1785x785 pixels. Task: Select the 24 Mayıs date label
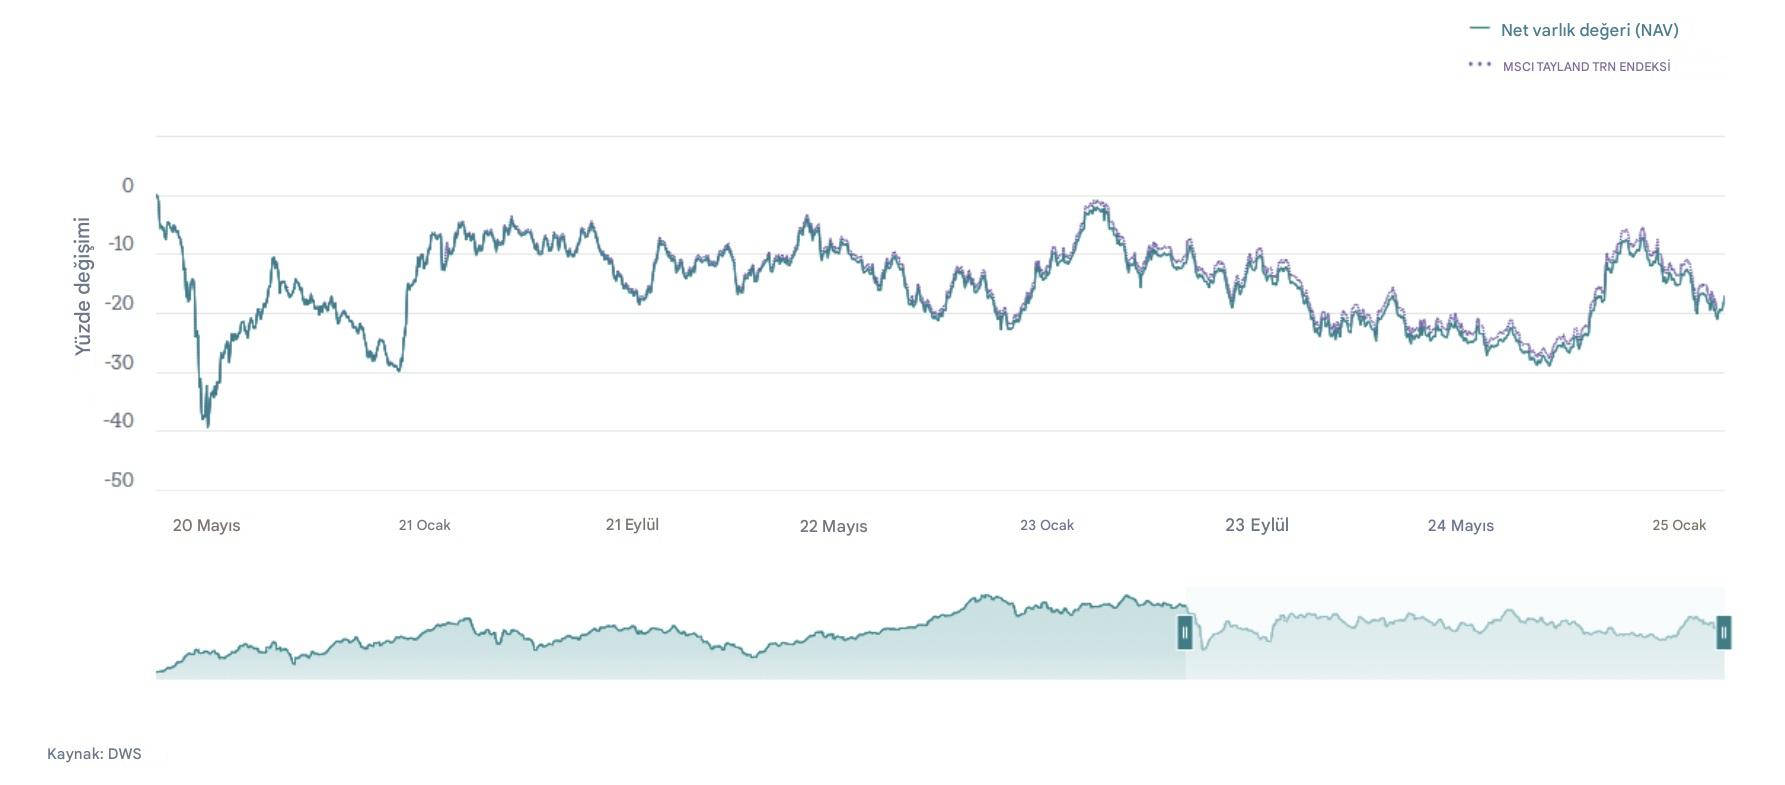click(1460, 525)
